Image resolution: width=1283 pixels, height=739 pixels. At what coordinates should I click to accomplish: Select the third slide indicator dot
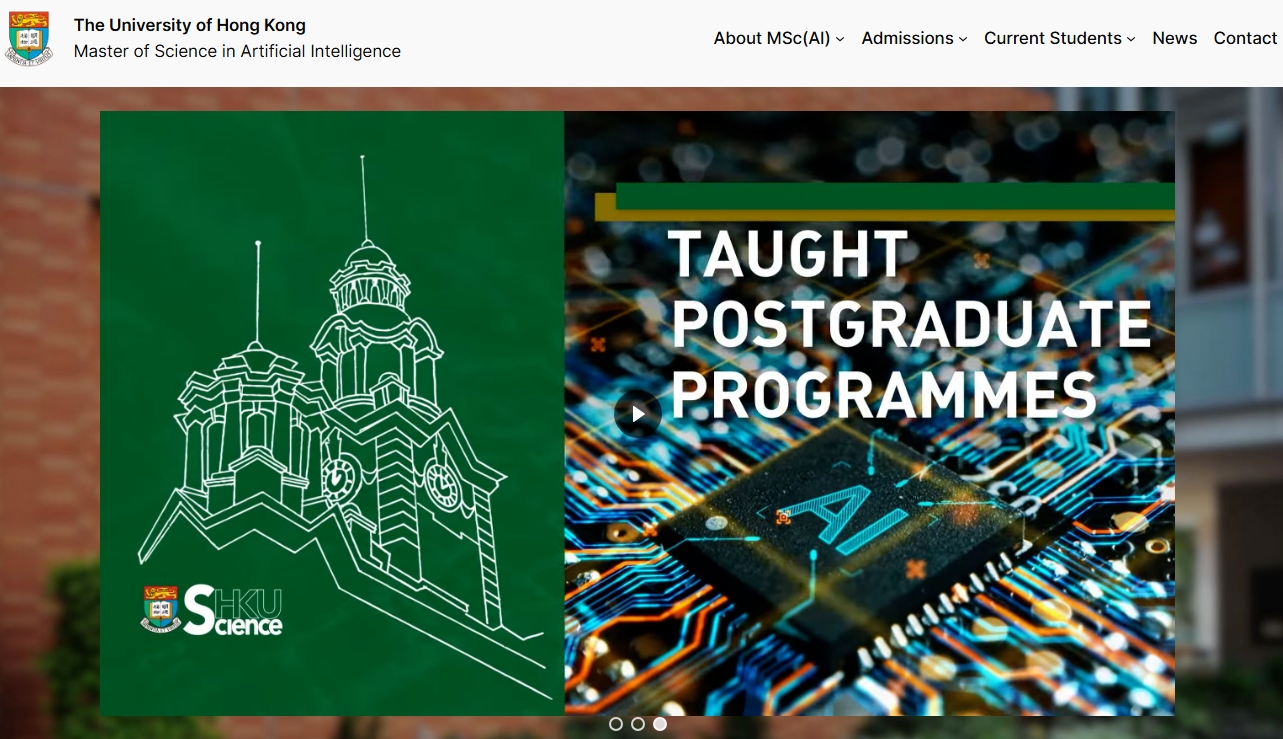pyautogui.click(x=660, y=724)
